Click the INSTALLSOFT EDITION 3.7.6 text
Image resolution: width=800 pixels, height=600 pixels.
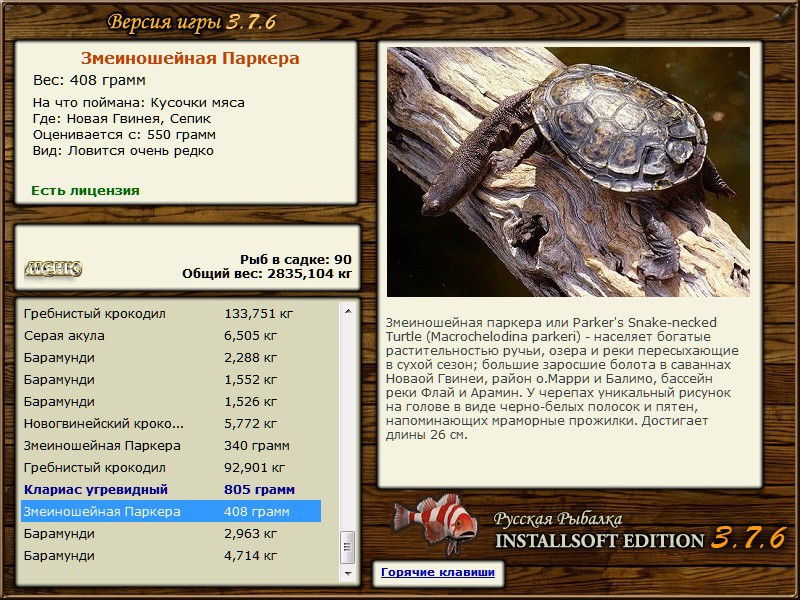(640, 539)
